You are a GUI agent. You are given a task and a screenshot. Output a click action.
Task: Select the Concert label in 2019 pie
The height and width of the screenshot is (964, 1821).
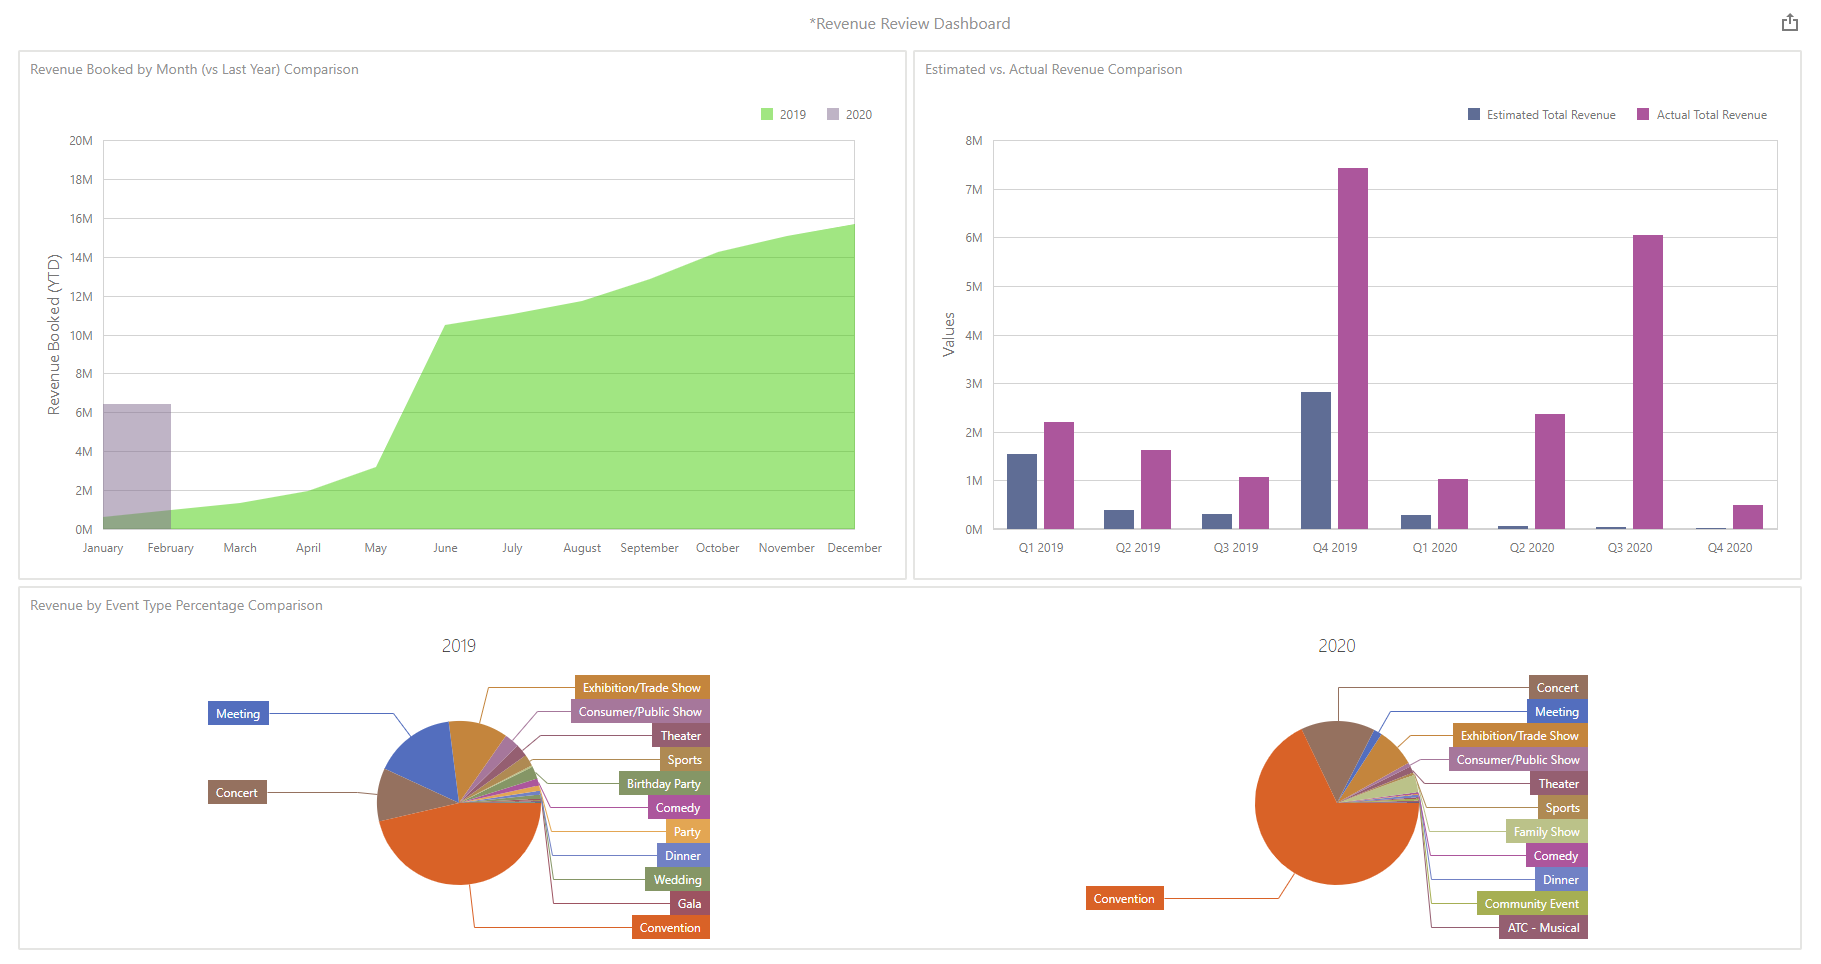pos(237,792)
